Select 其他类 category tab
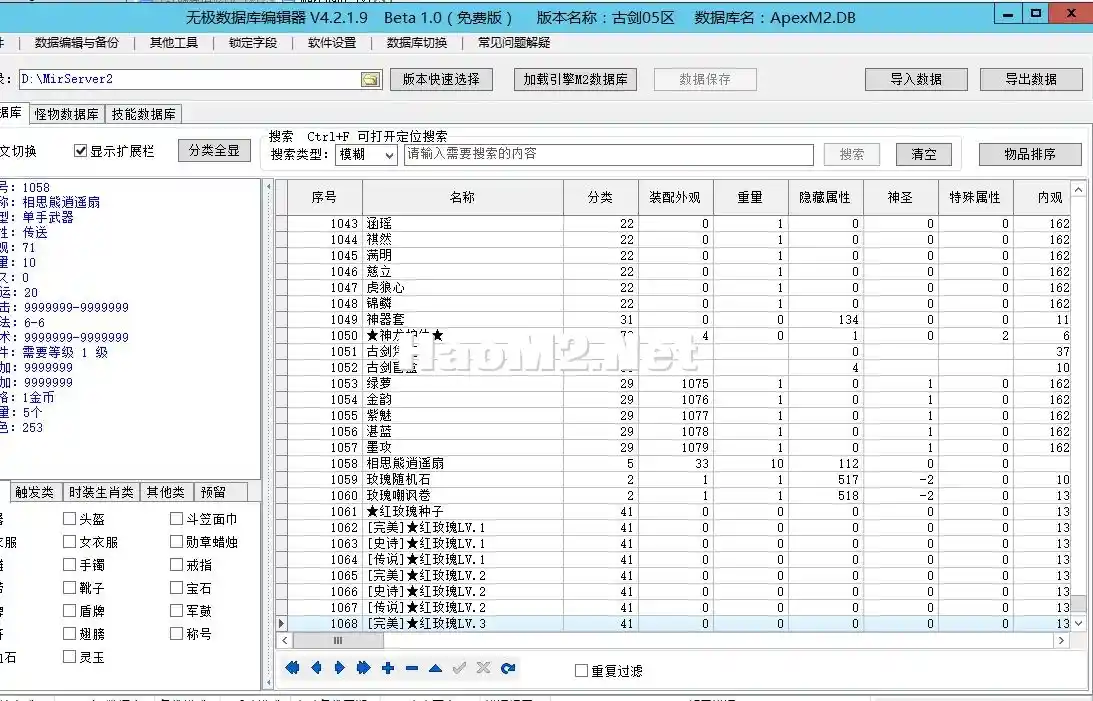This screenshot has width=1093, height=701. [x=166, y=492]
